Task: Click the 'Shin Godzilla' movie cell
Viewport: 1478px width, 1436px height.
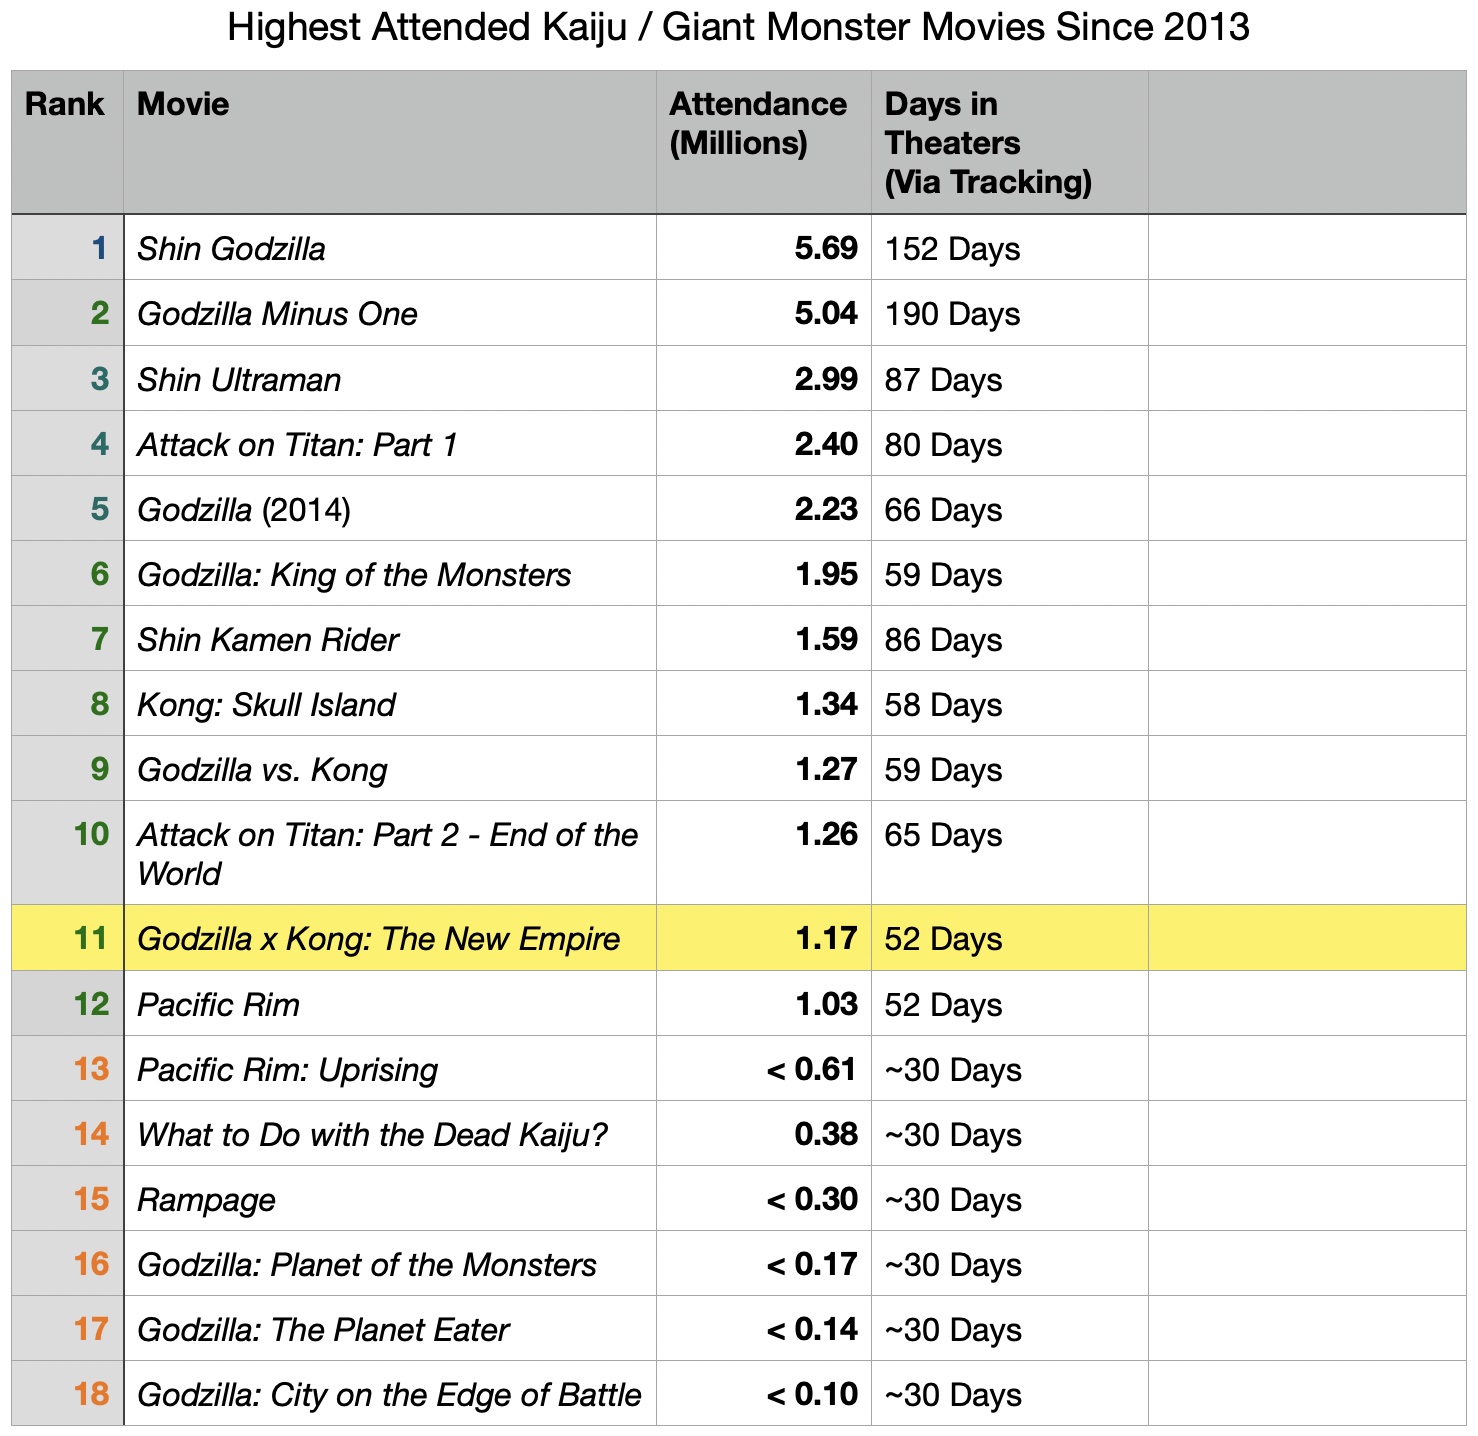Action: (390, 248)
